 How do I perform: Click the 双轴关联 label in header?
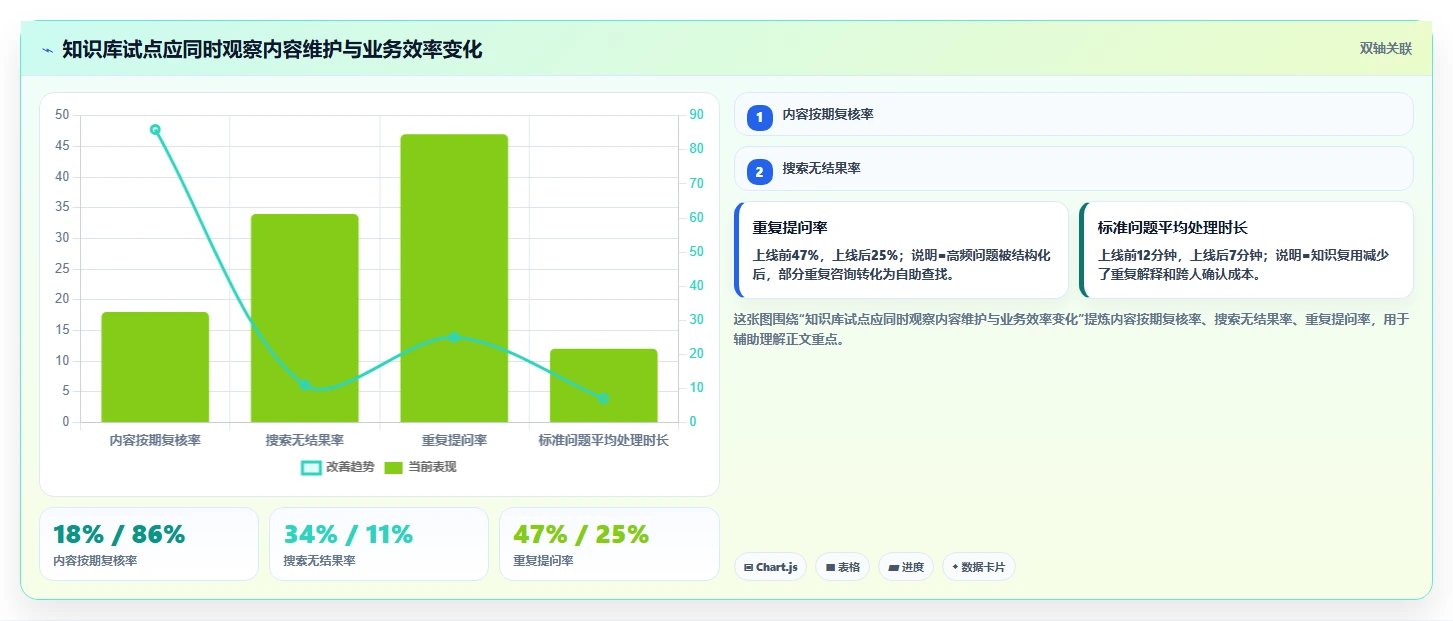1385,49
